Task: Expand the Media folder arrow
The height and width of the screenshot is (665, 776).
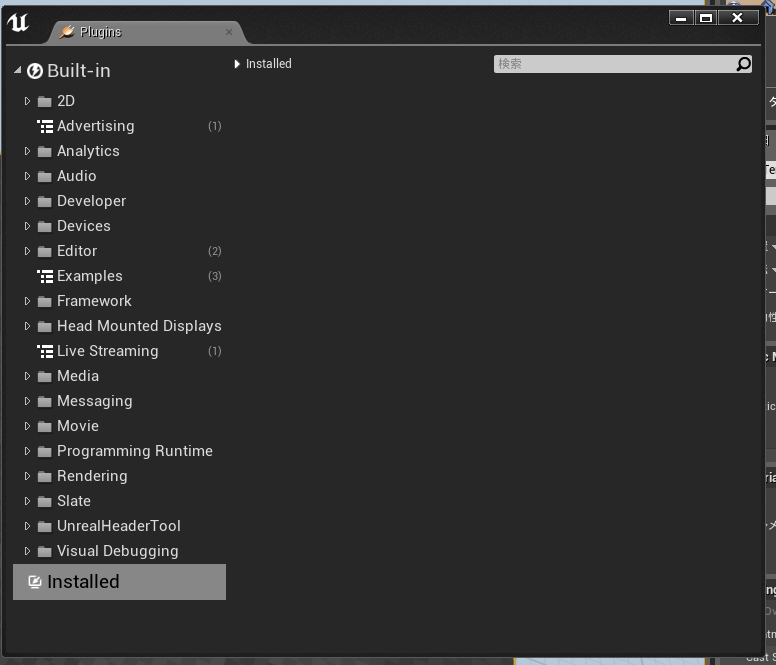Action: click(x=27, y=376)
